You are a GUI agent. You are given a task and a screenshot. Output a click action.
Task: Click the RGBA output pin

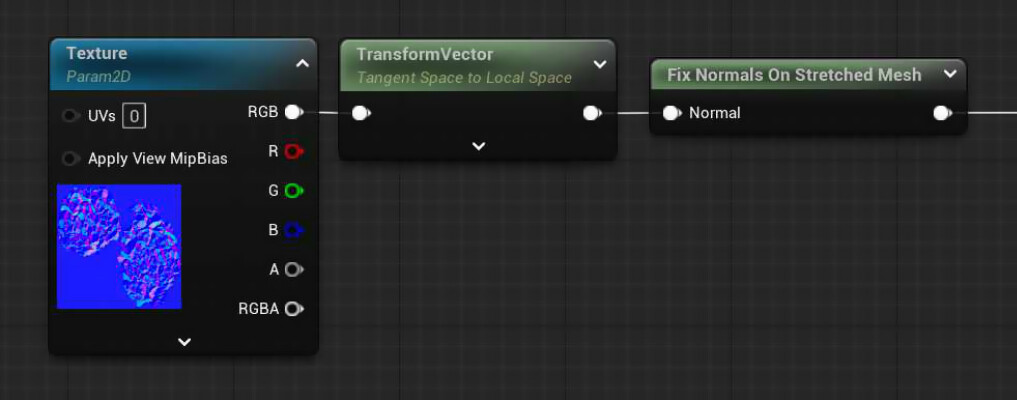[x=294, y=309]
